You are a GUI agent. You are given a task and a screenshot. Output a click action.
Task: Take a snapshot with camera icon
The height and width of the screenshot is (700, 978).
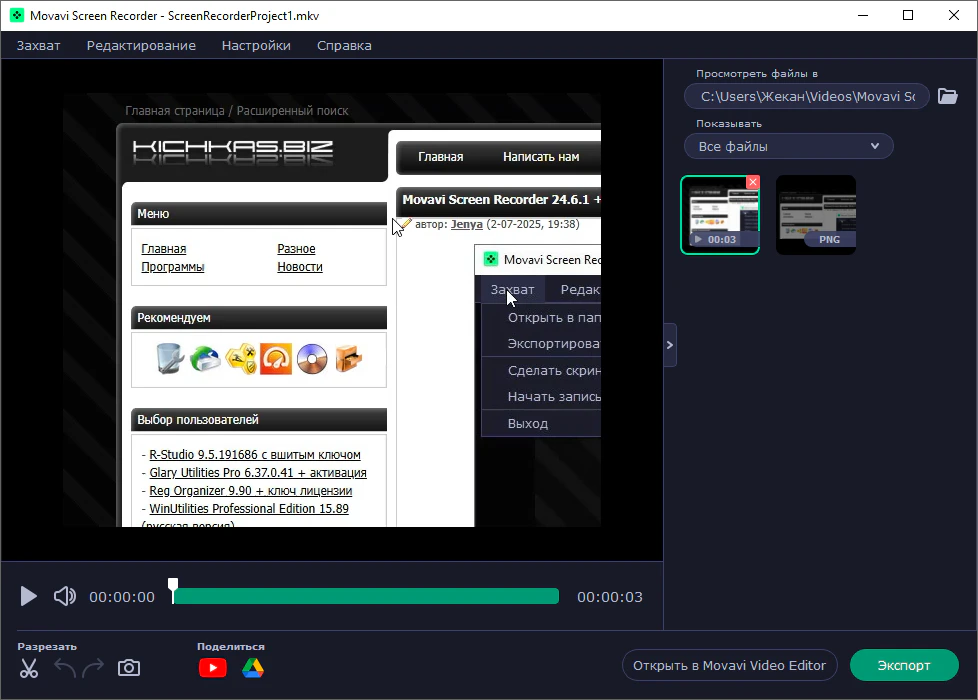(129, 668)
